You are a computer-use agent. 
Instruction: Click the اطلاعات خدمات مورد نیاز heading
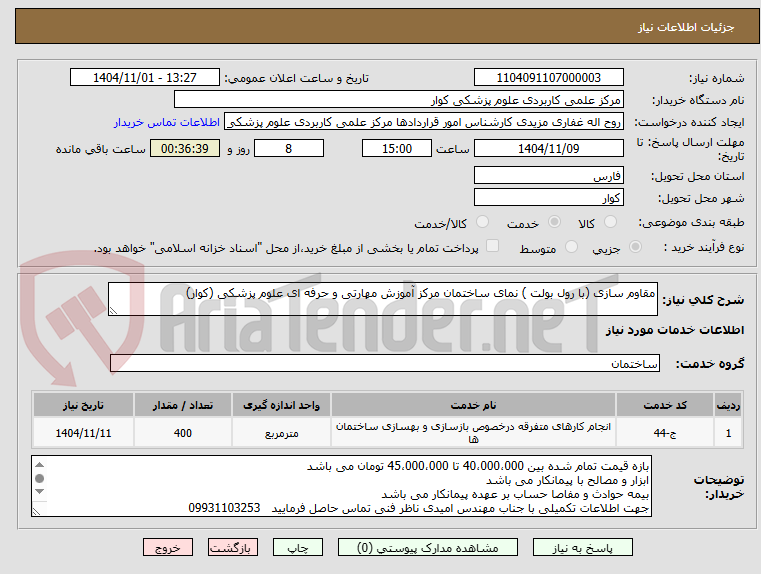[x=675, y=330]
